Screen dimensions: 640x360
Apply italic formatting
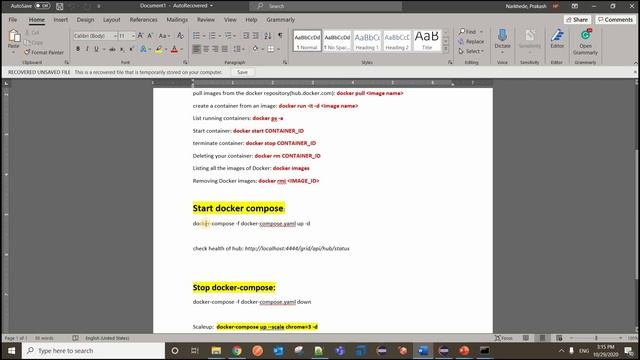point(87,49)
